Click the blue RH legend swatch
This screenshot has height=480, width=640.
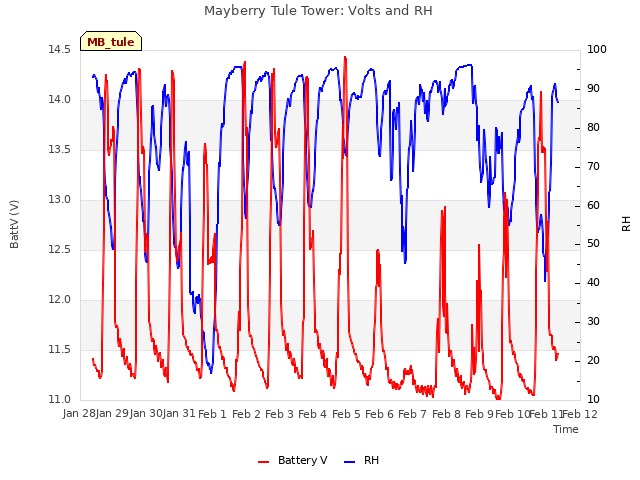click(350, 462)
